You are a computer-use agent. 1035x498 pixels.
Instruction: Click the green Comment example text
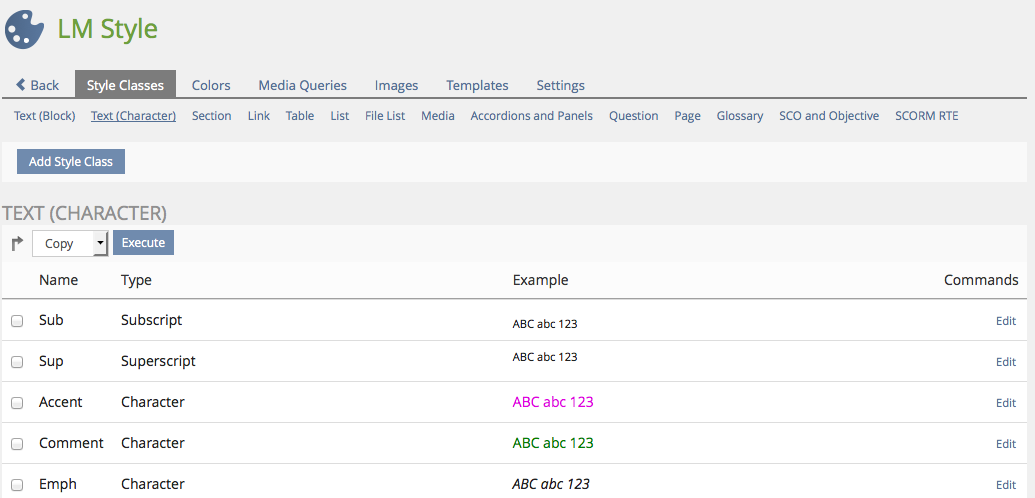pos(553,443)
